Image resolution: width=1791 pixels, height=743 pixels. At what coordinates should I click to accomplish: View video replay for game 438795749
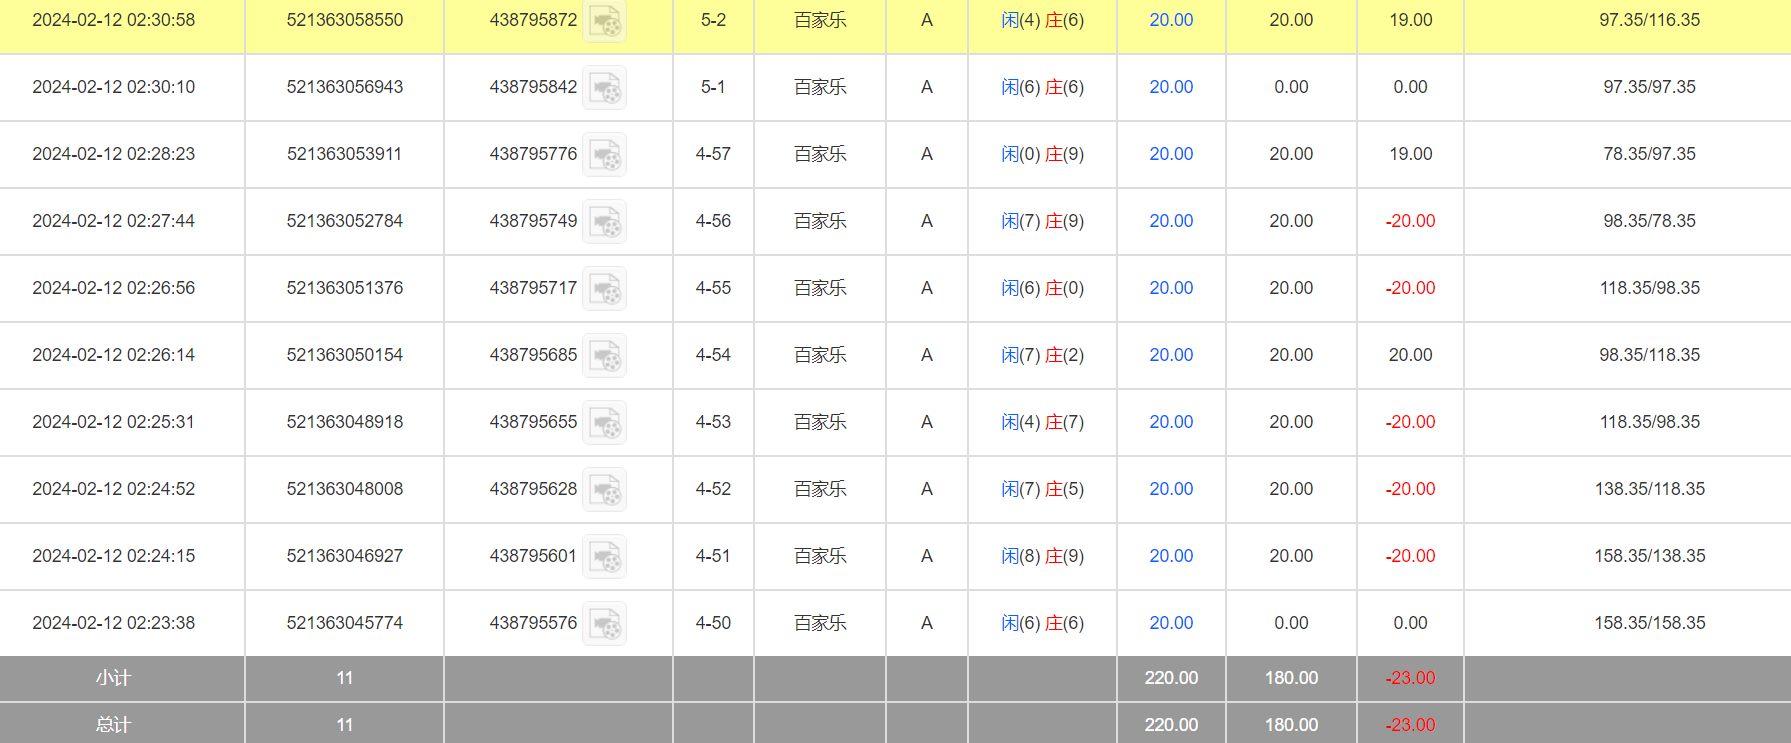pyautogui.click(x=604, y=222)
